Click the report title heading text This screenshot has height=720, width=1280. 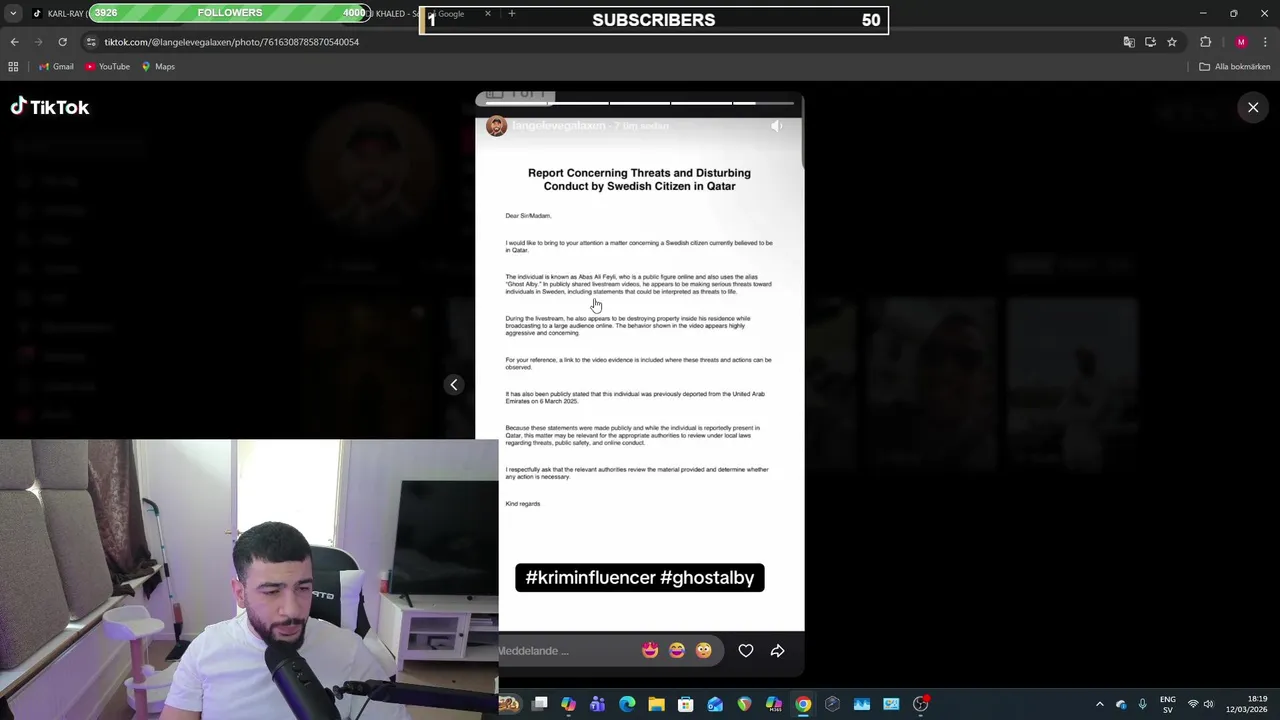pos(639,179)
